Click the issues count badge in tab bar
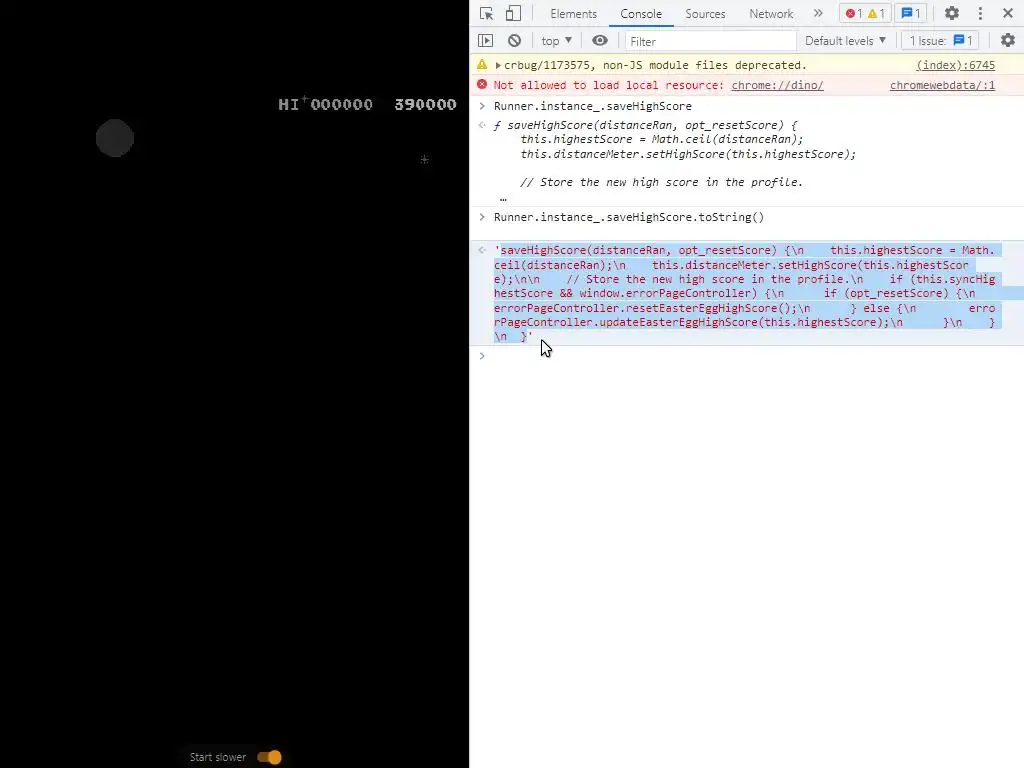1024x768 pixels. point(910,13)
